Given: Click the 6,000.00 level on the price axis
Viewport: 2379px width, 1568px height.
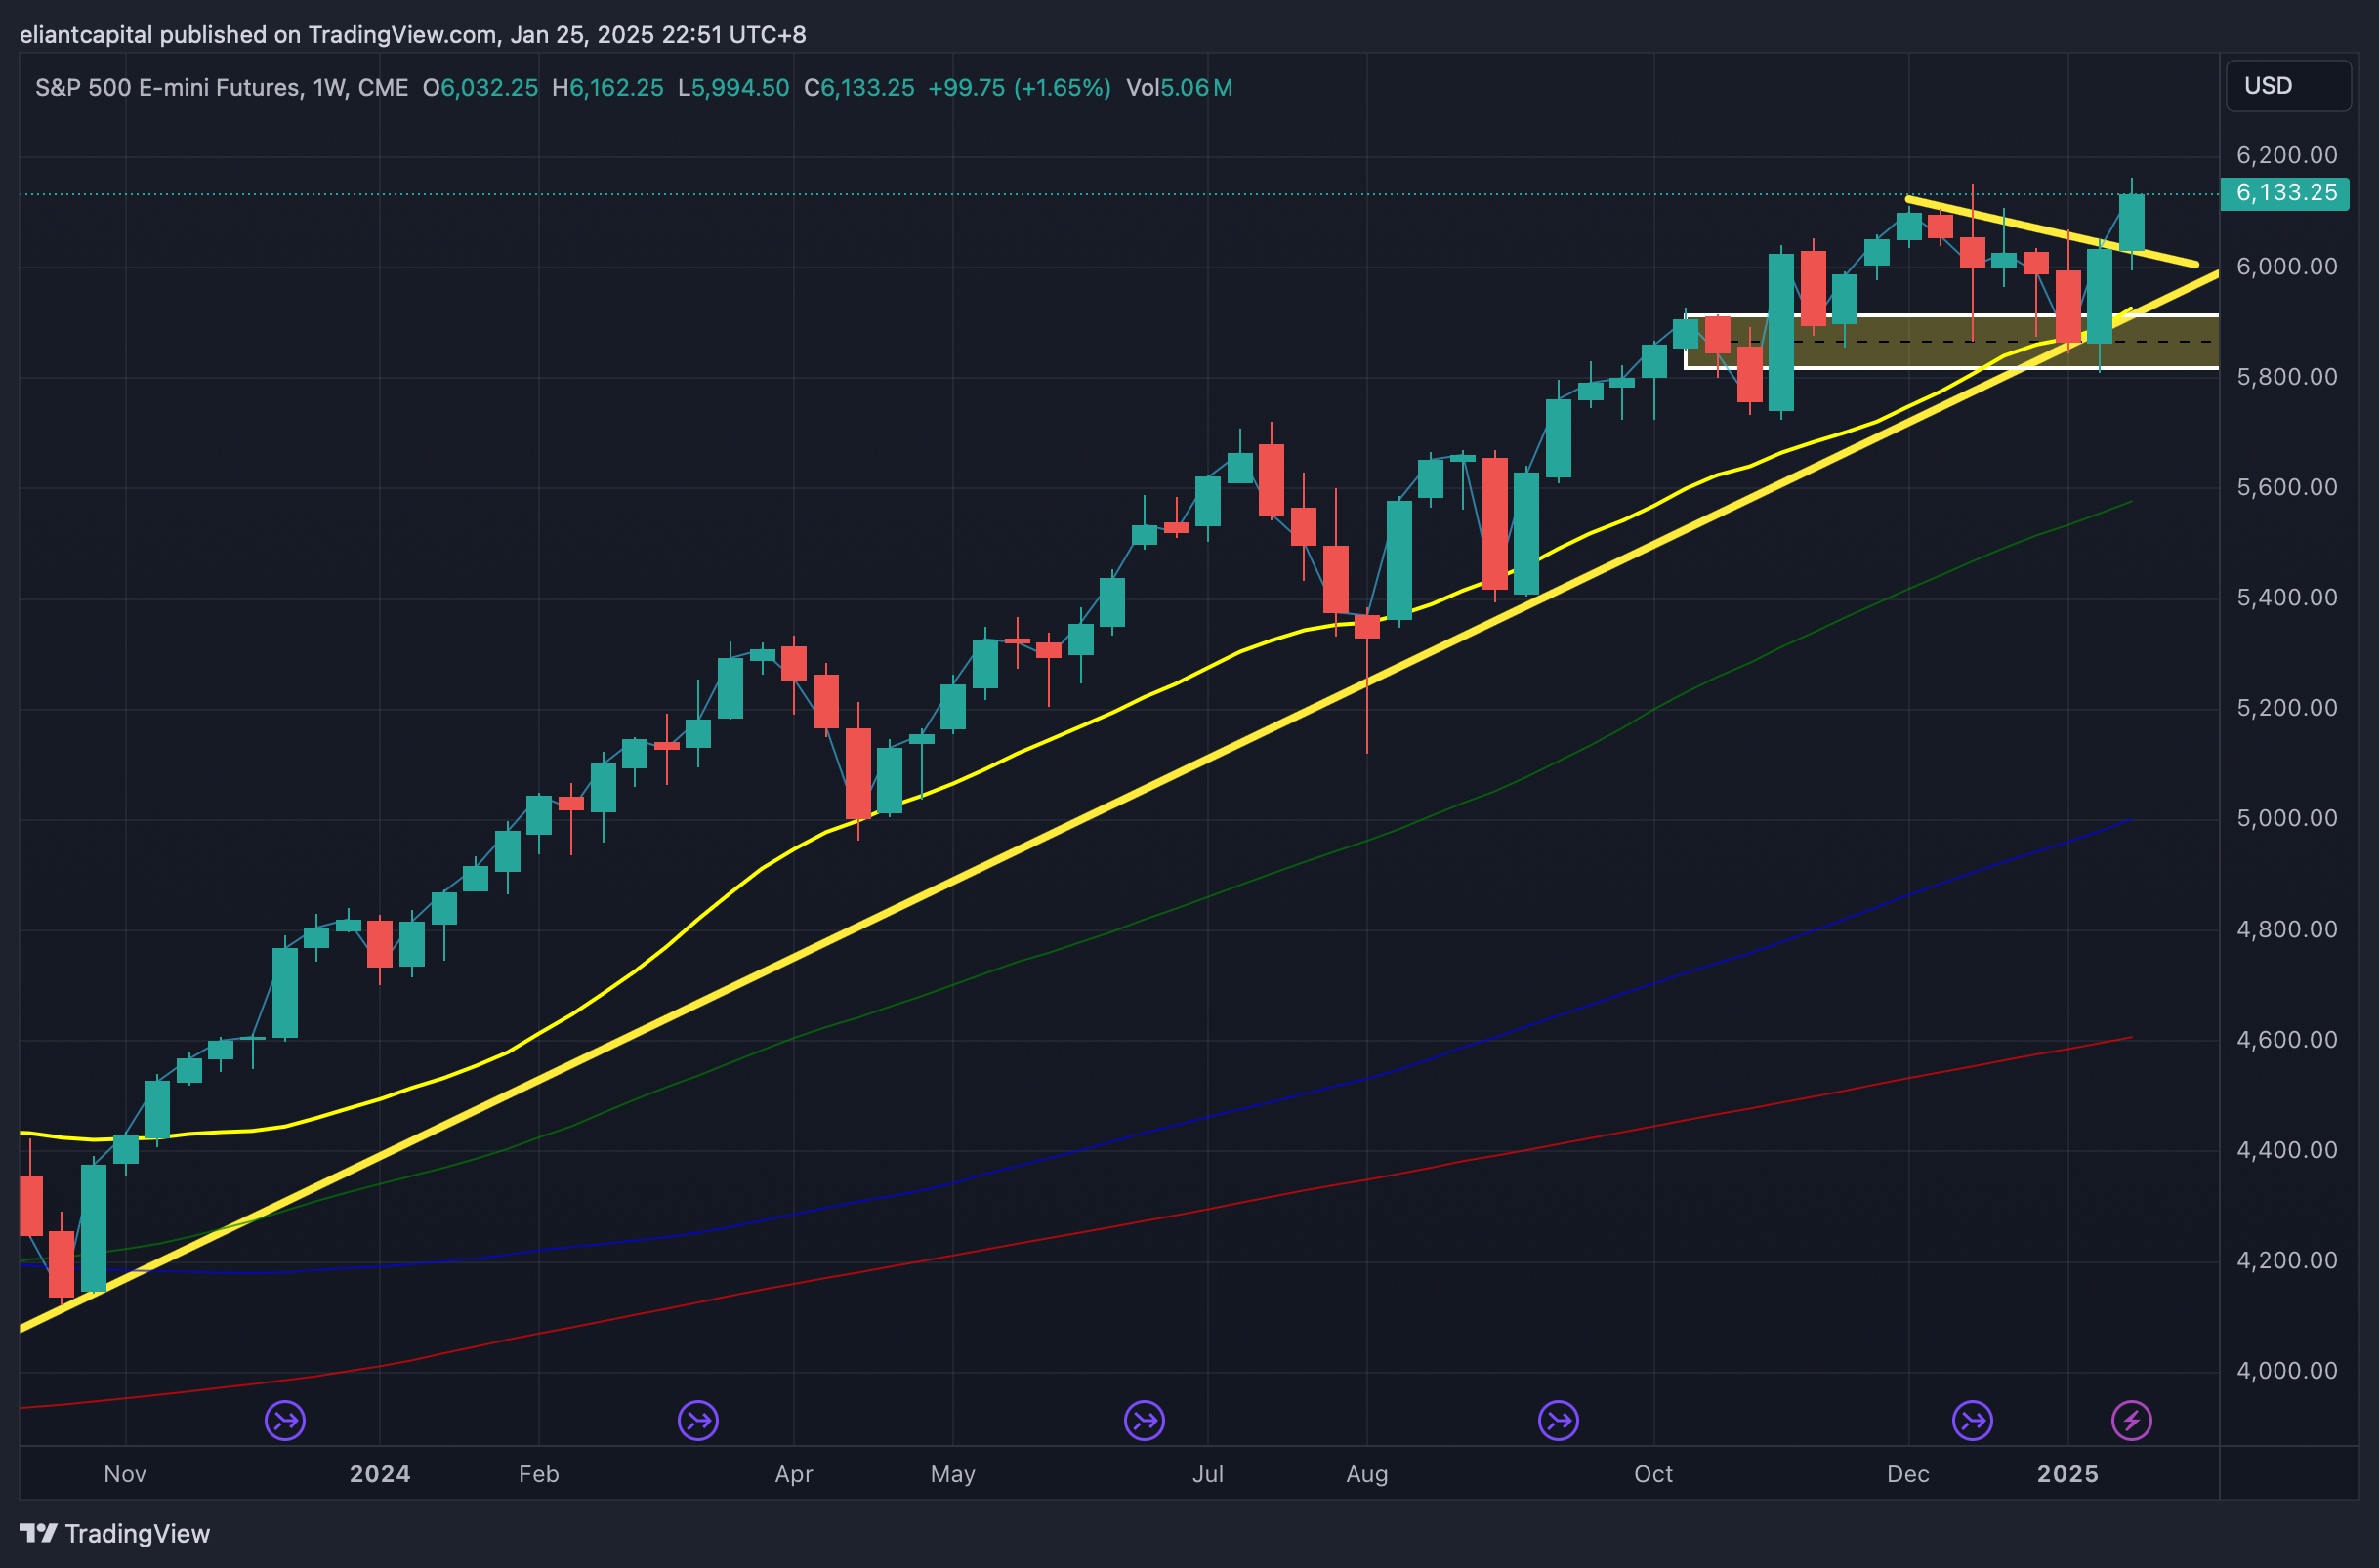Looking at the screenshot, I should [x=2286, y=267].
